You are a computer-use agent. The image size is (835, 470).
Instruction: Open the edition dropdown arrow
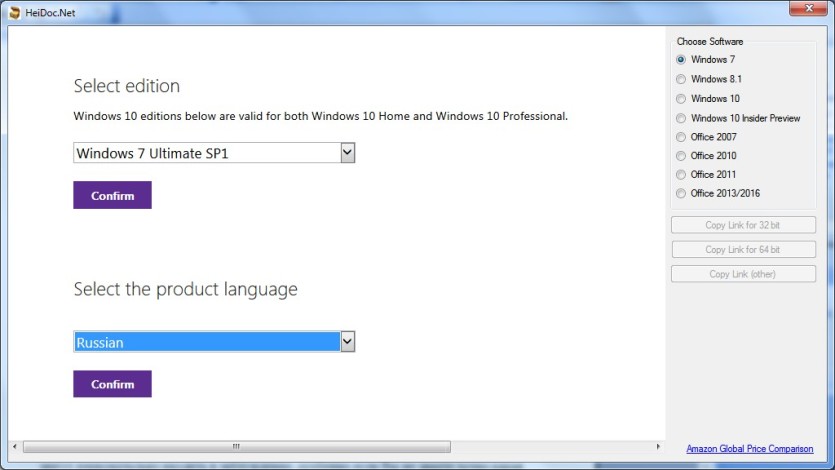tap(348, 153)
